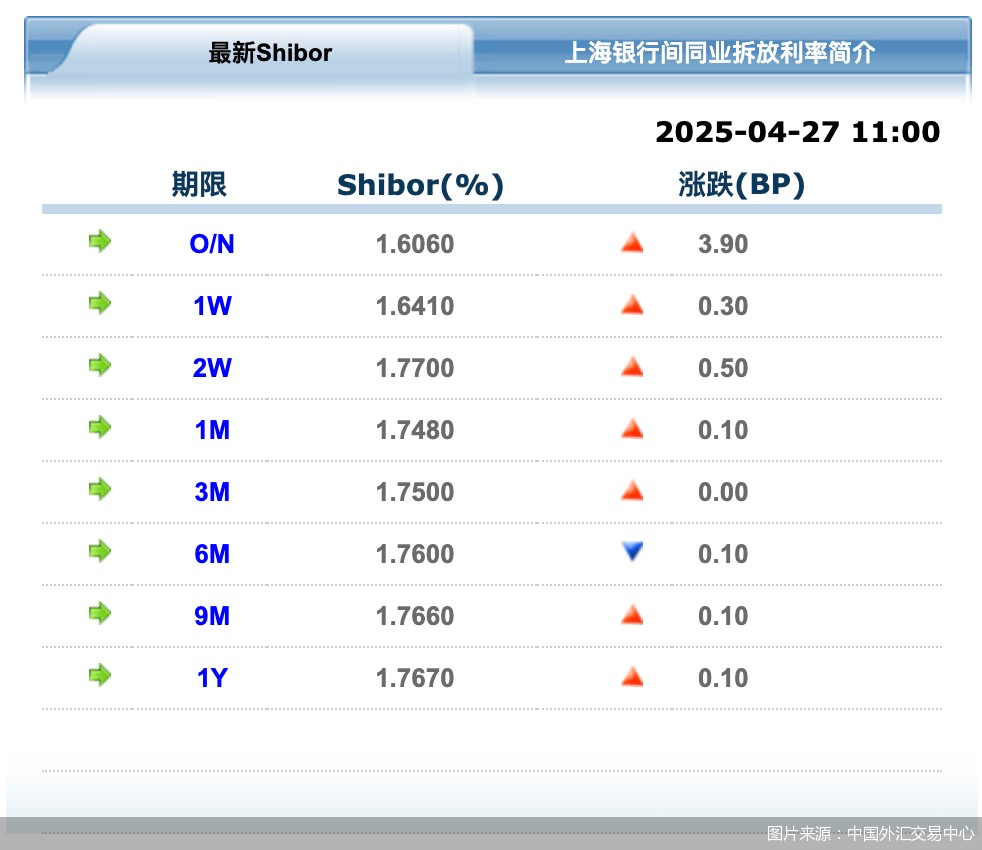The width and height of the screenshot is (982, 850).
Task: Click the 图片来源：中国外汇交易中心 caption
Action: (x=870, y=833)
